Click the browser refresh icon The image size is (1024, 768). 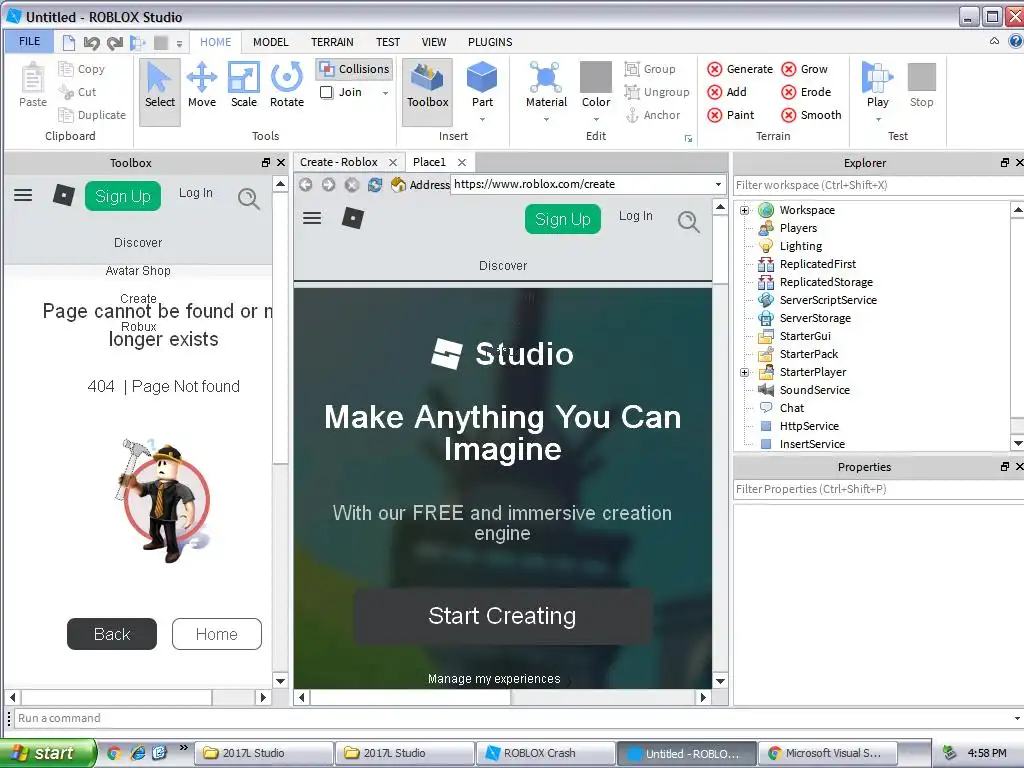375,185
